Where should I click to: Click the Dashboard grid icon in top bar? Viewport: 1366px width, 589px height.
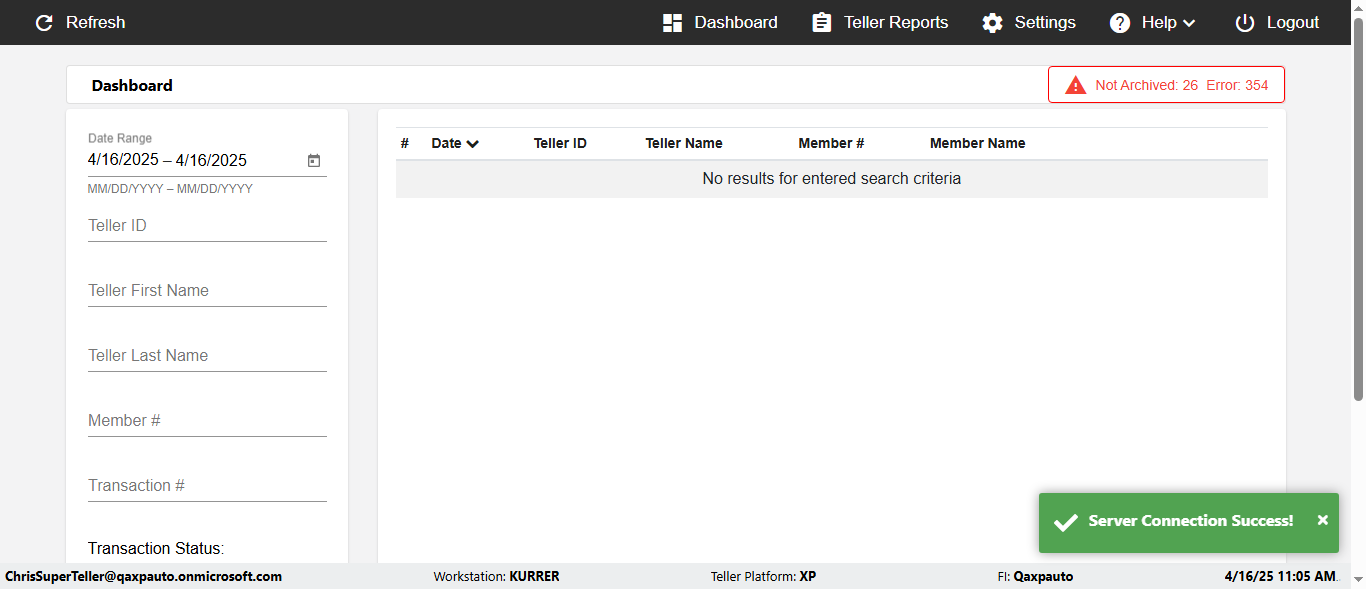(672, 23)
